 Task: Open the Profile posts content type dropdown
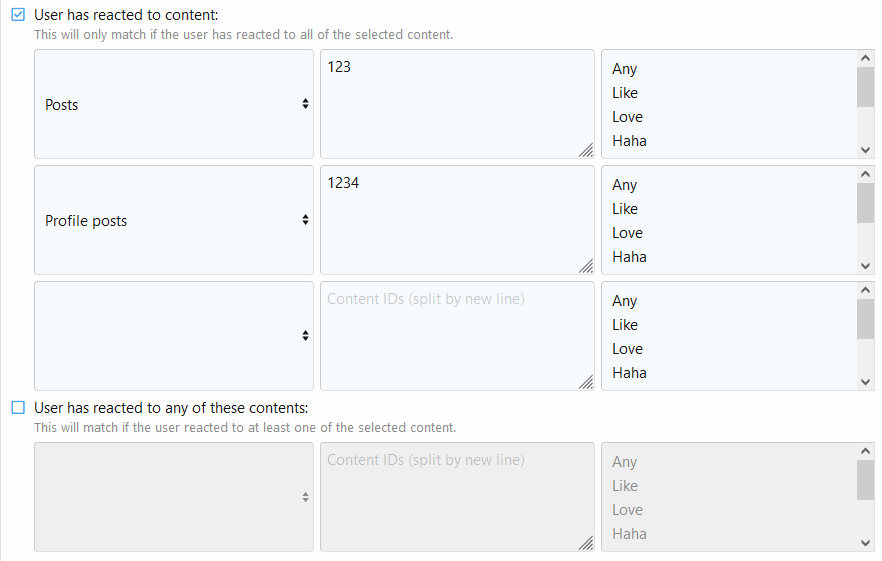point(173,220)
